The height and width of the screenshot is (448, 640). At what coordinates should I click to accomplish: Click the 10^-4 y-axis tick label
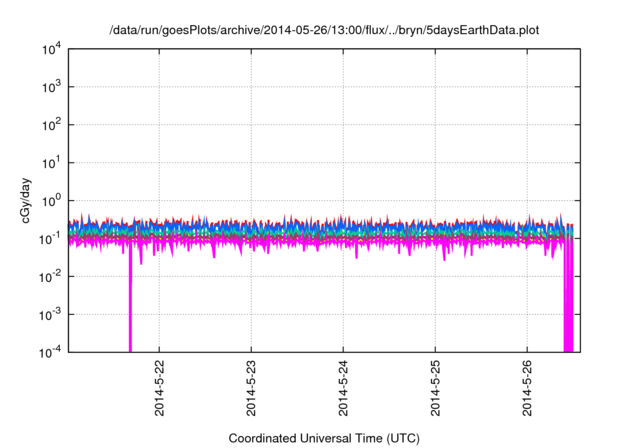50,352
